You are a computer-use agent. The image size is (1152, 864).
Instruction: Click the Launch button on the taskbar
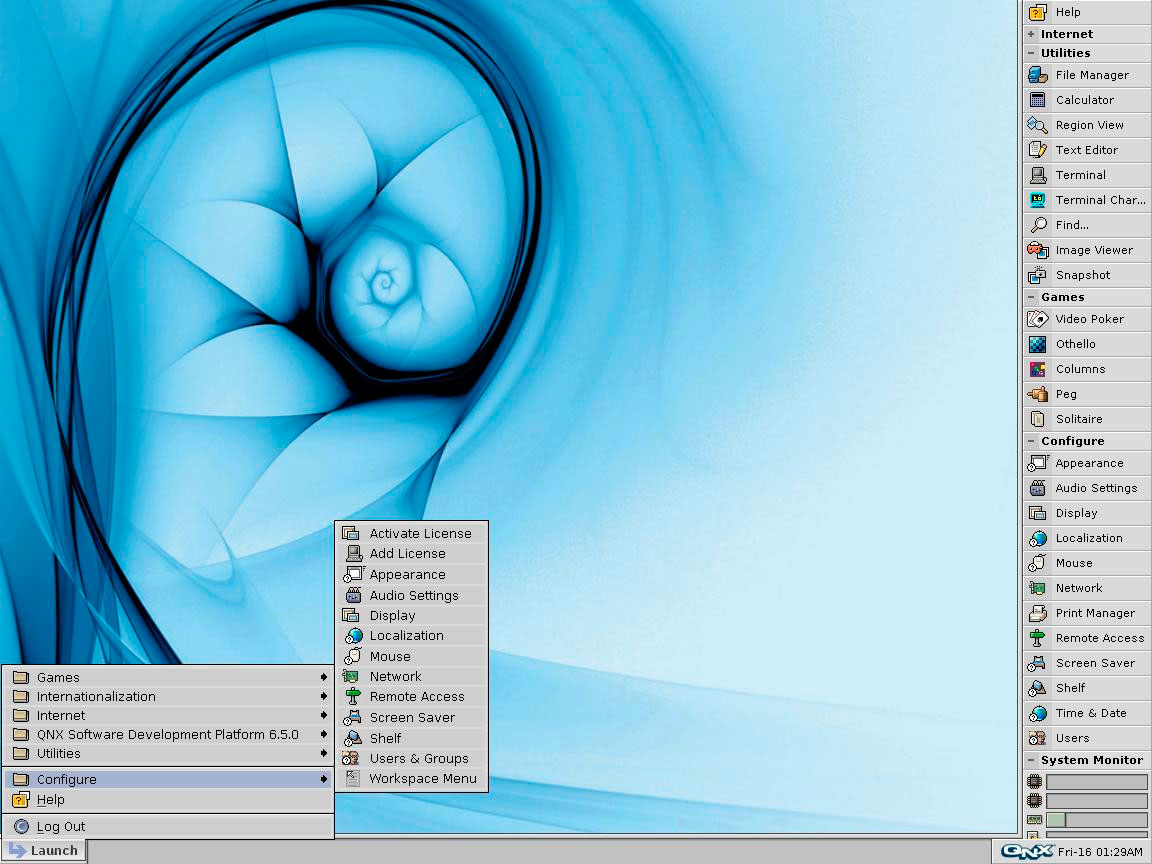click(x=43, y=851)
